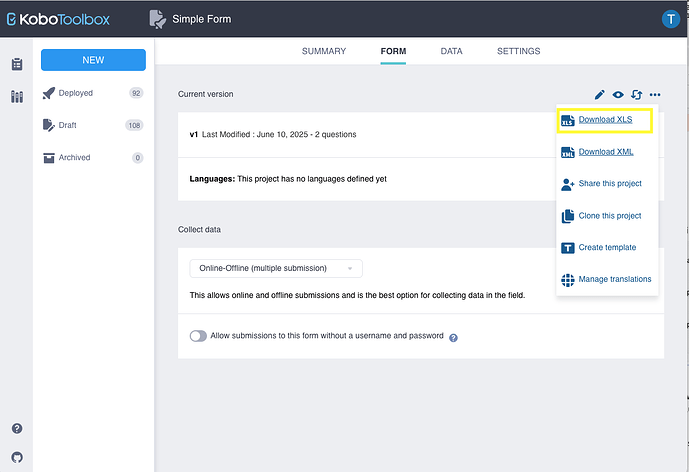Click the person-plus Share icon
This screenshot has width=689, height=472.
click(567, 184)
